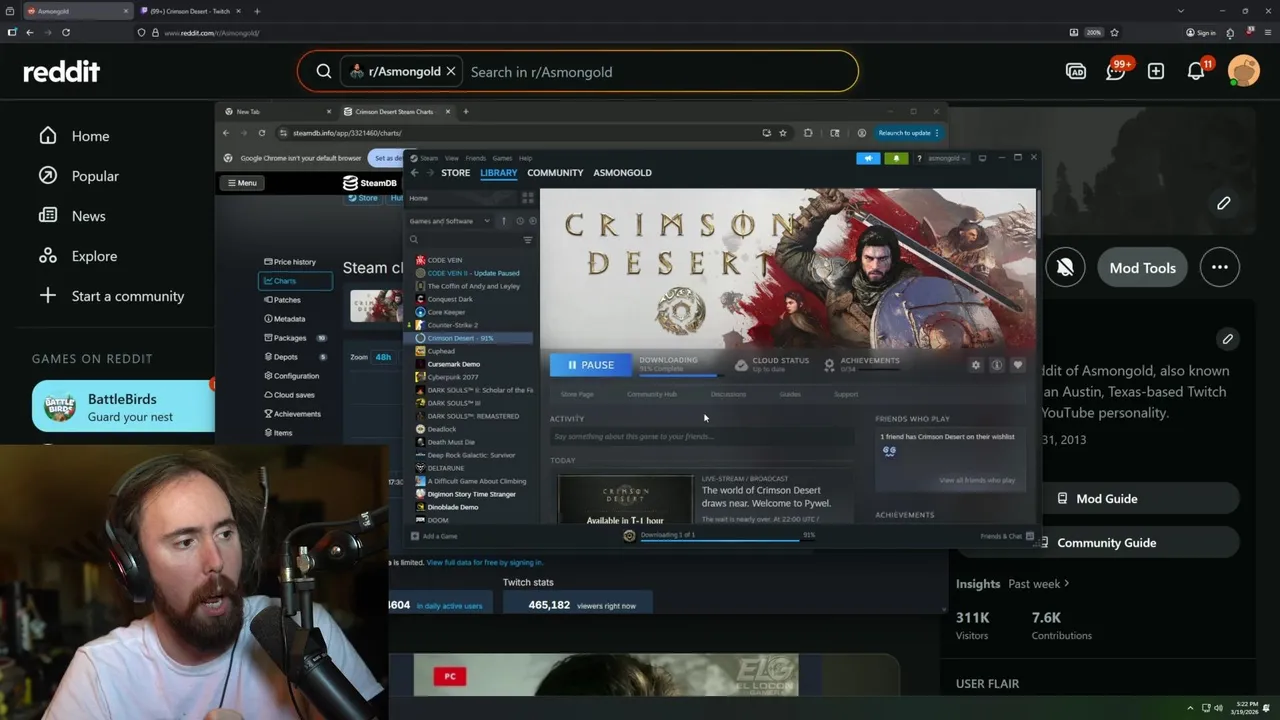This screenshot has width=1280, height=720.
Task: Click the Create post plus icon on Reddit
Action: point(1156,71)
